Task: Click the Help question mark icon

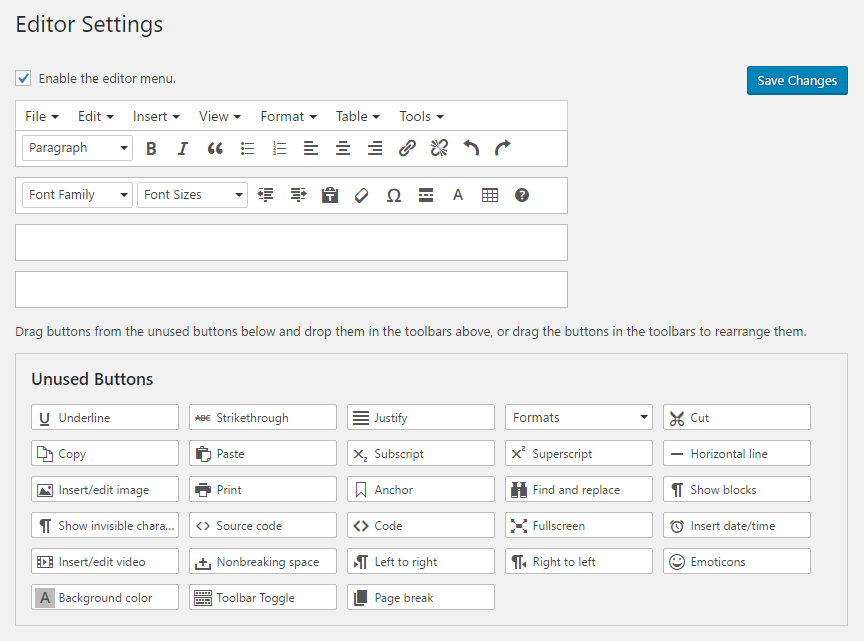Action: pos(522,195)
